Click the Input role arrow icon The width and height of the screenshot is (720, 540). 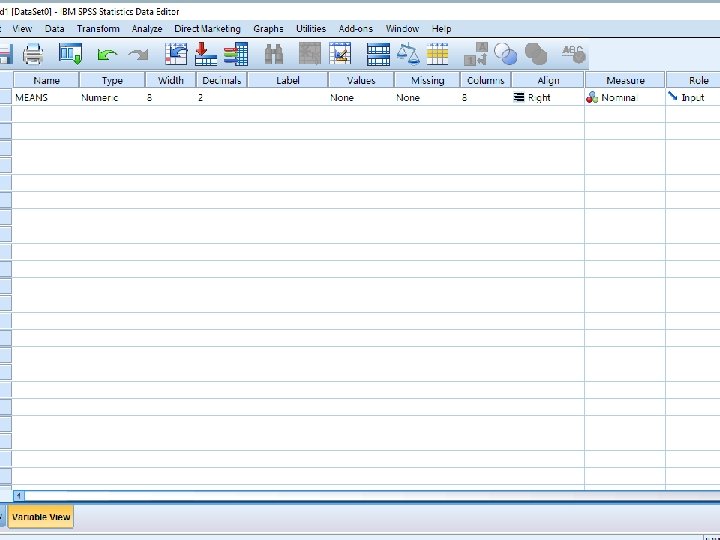[673, 96]
